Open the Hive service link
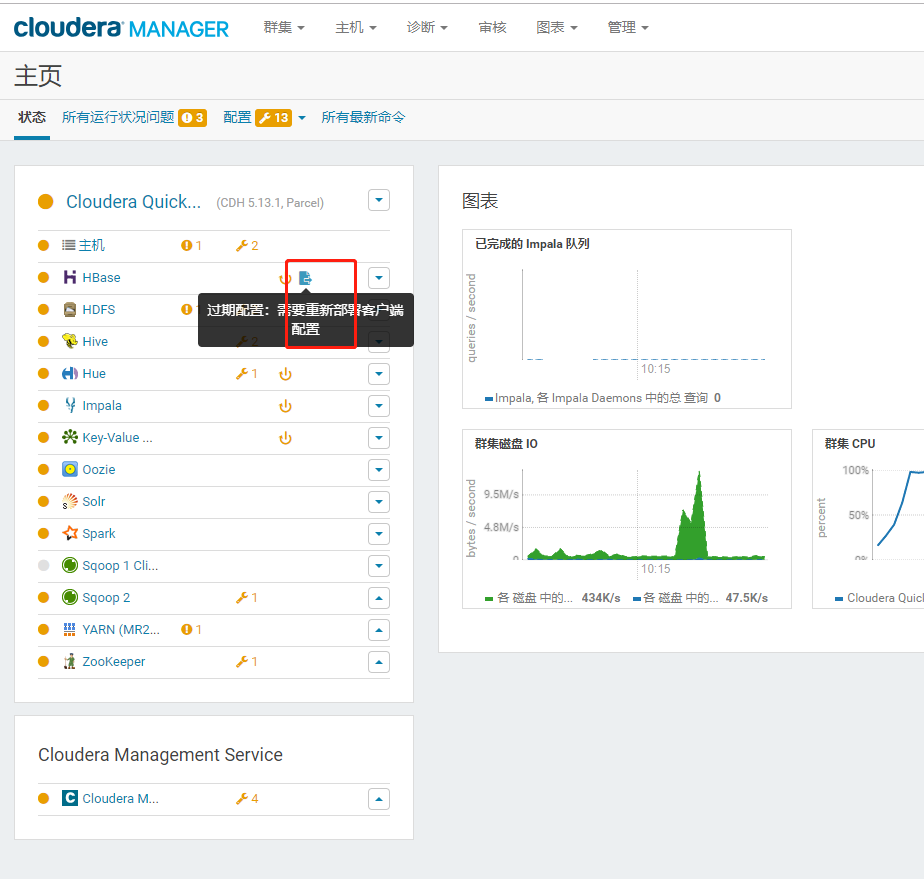 click(x=95, y=342)
